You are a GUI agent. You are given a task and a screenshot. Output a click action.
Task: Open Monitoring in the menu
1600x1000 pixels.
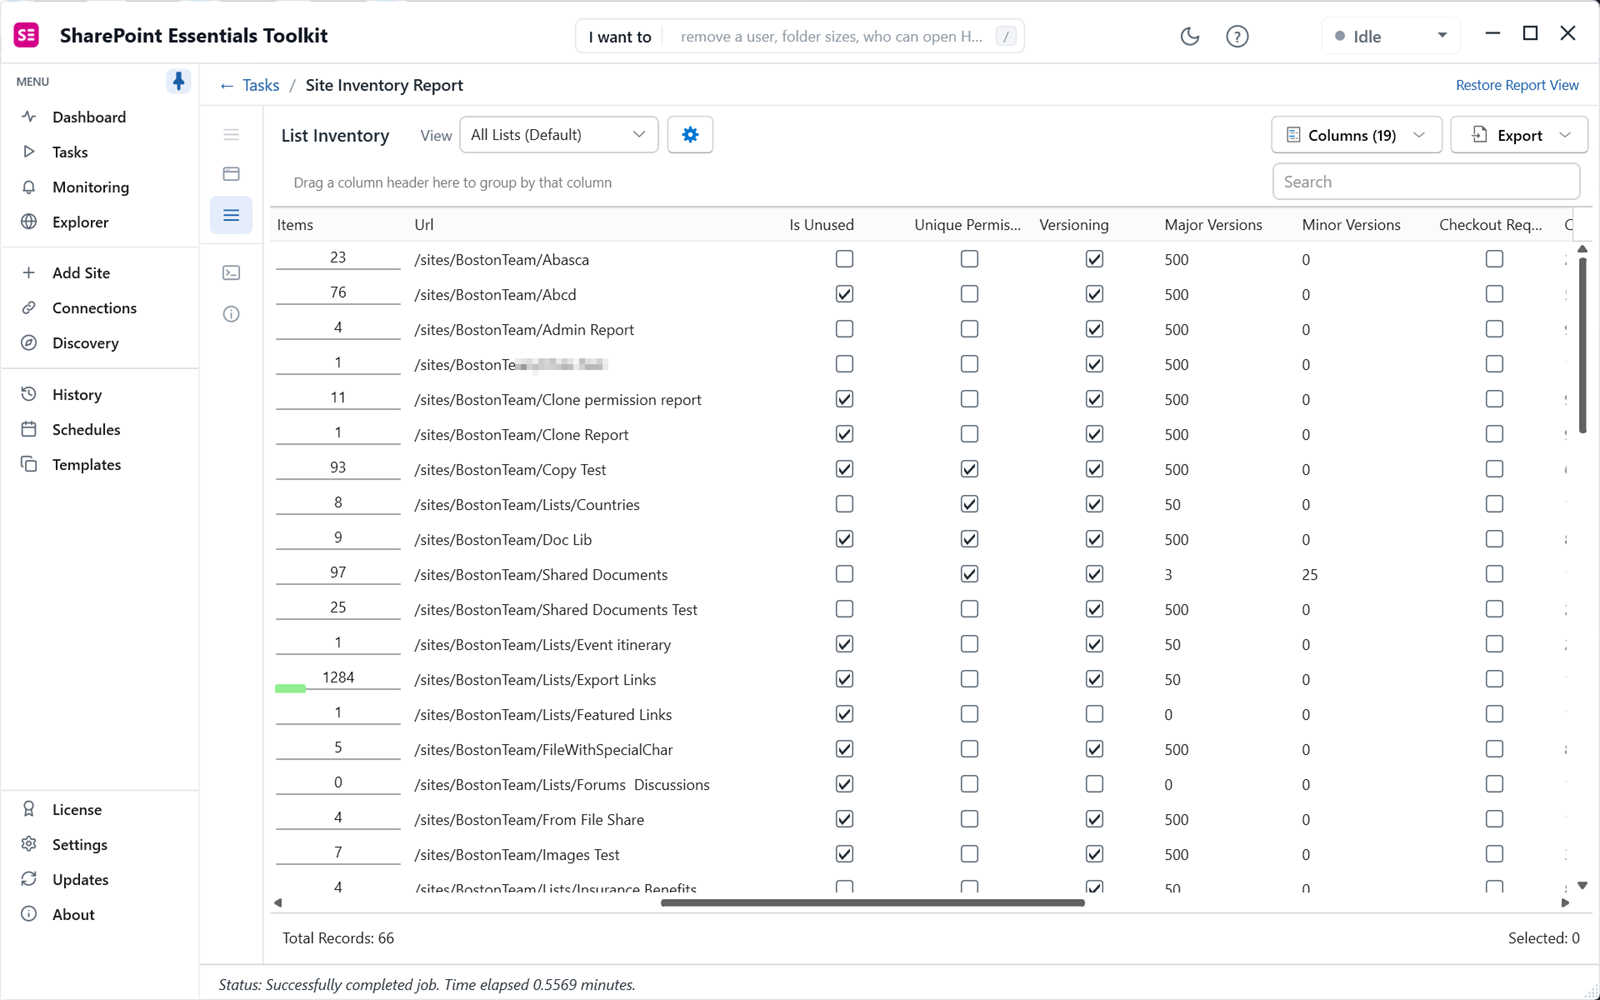[x=90, y=187]
